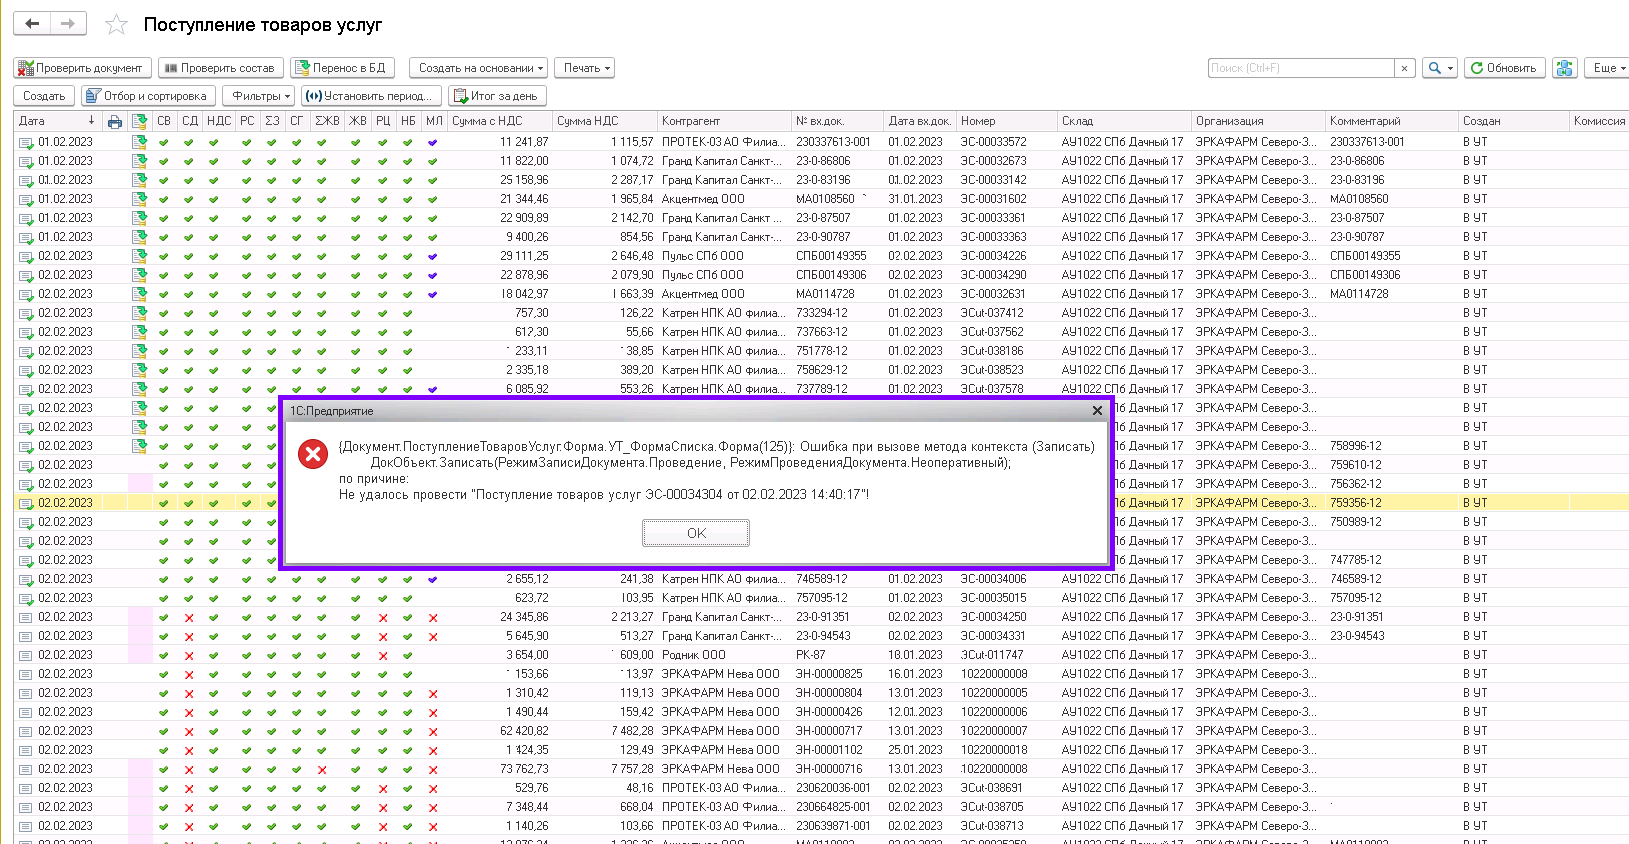Click Проверить состав barcode button
Screen dimensions: 1629x844
[x=220, y=68]
